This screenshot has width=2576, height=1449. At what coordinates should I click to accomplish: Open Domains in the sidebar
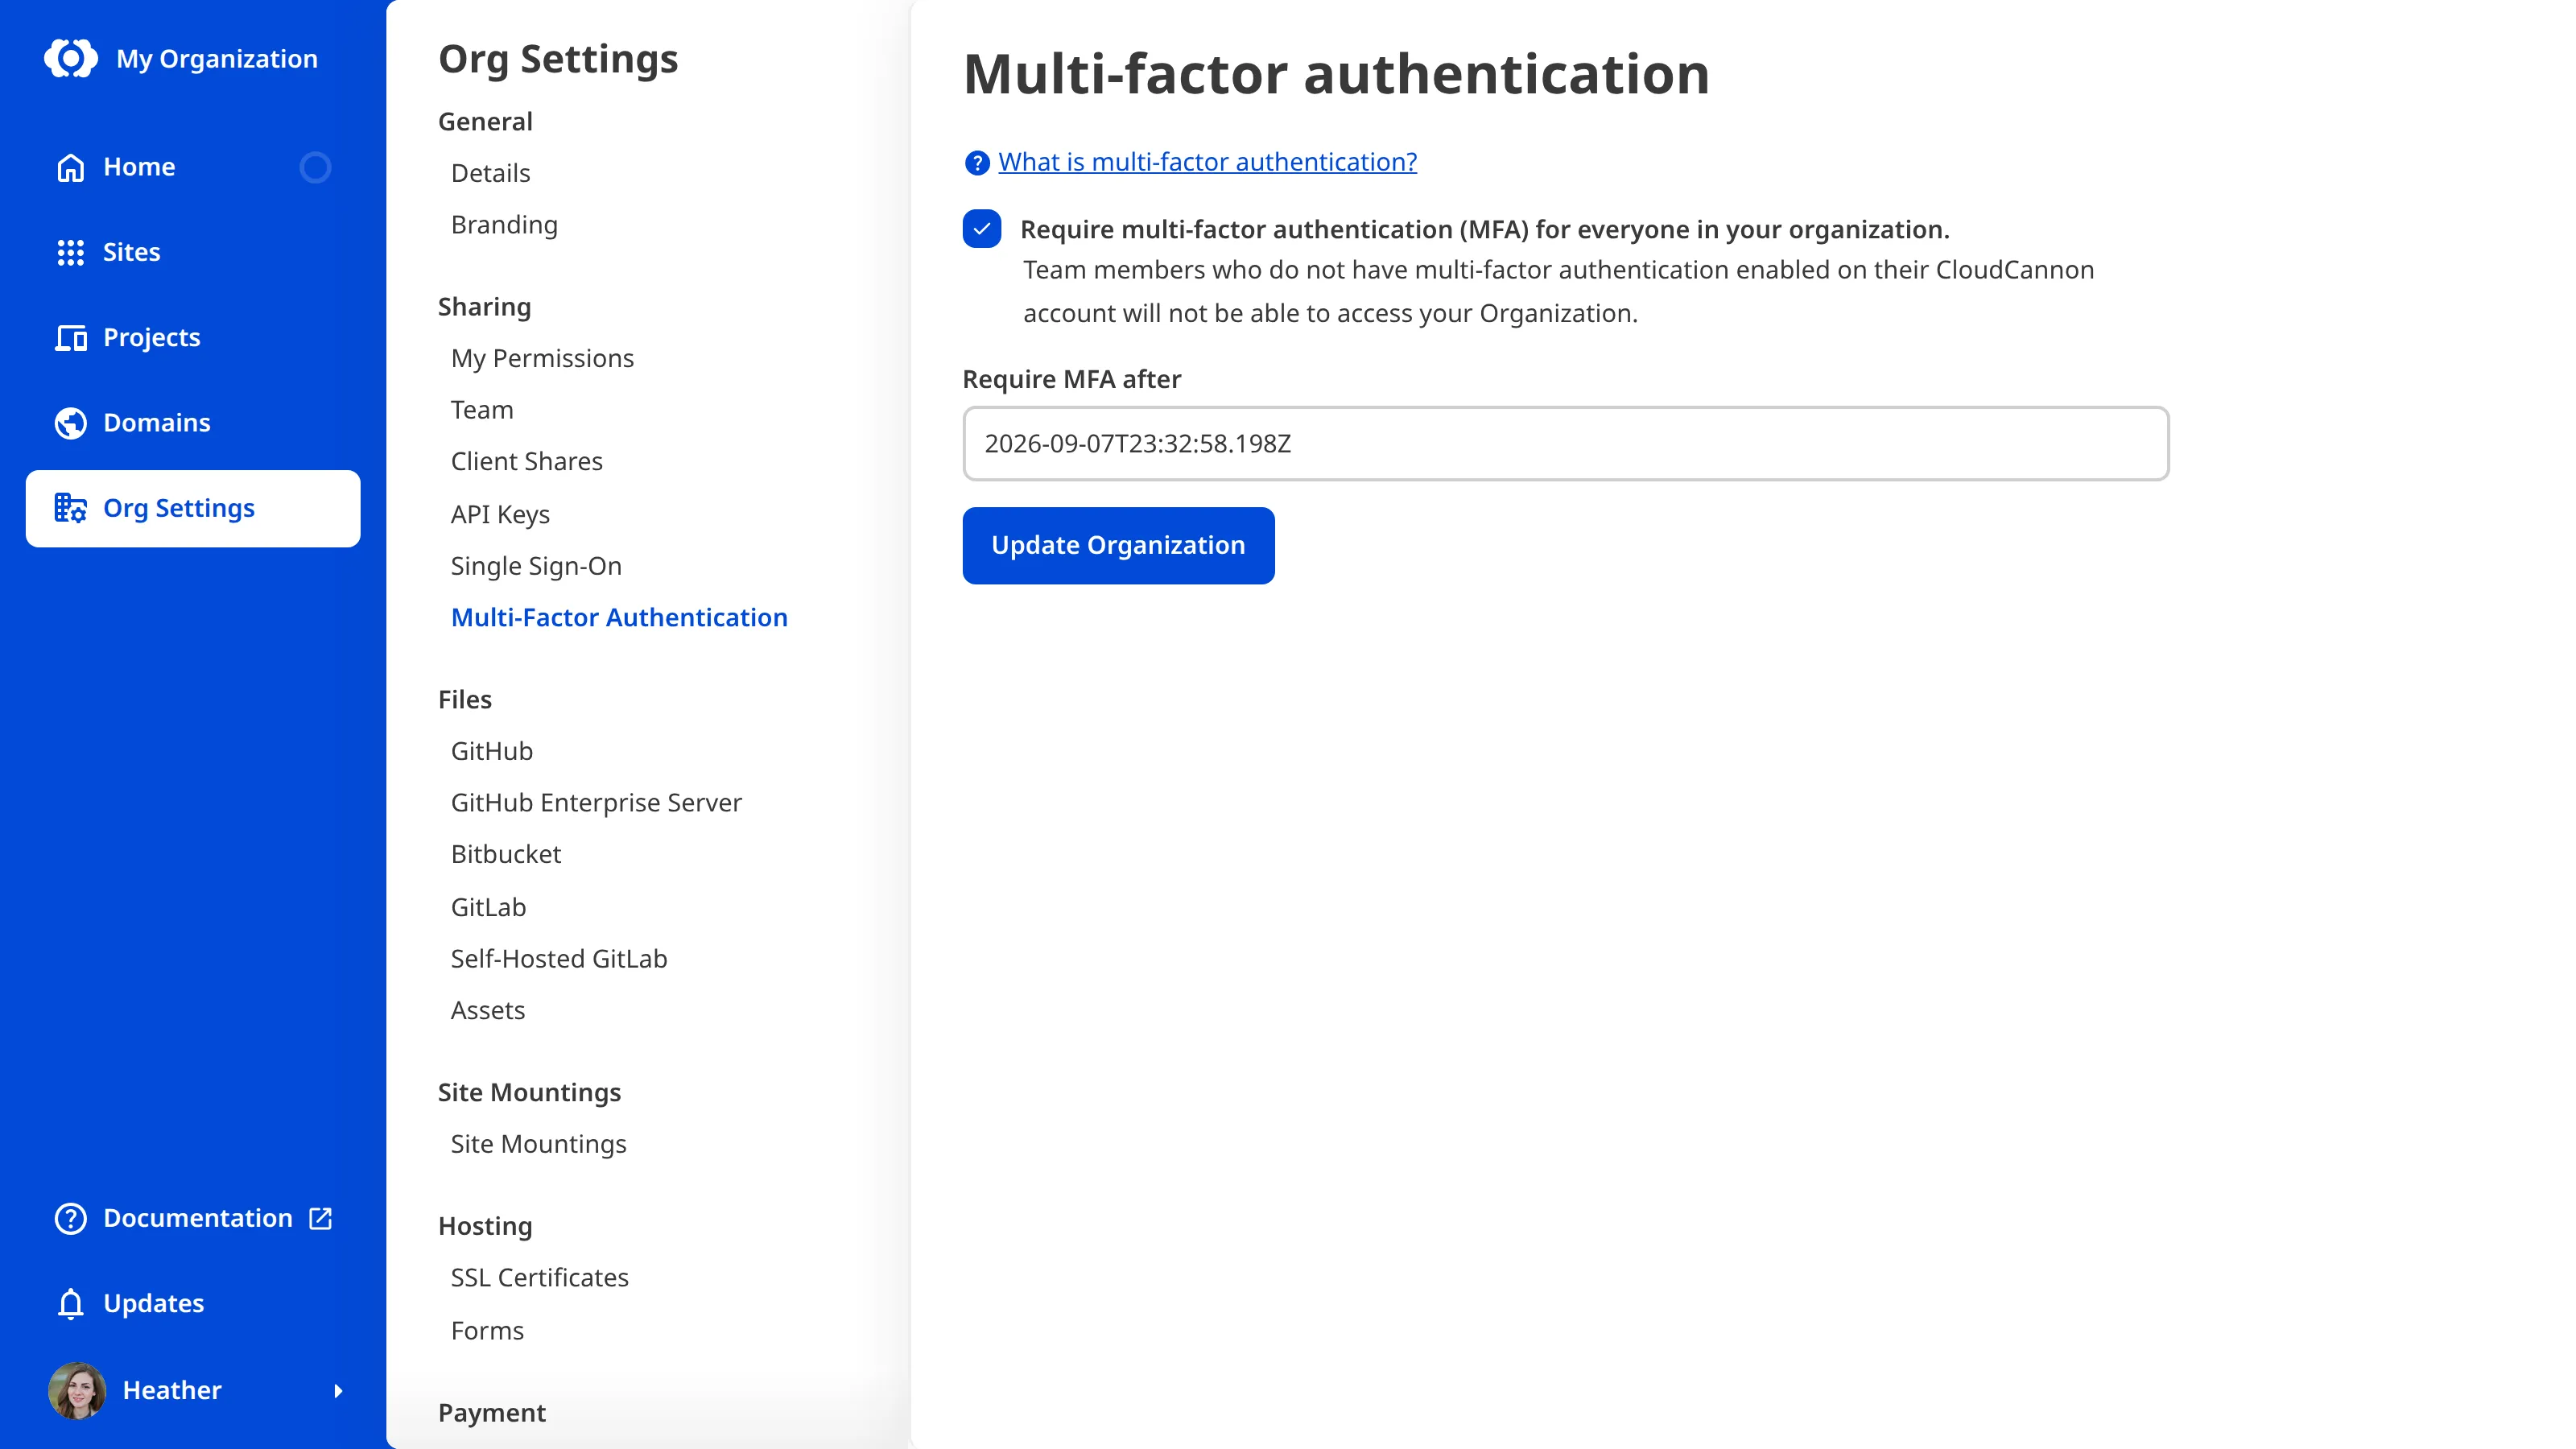[x=193, y=423]
